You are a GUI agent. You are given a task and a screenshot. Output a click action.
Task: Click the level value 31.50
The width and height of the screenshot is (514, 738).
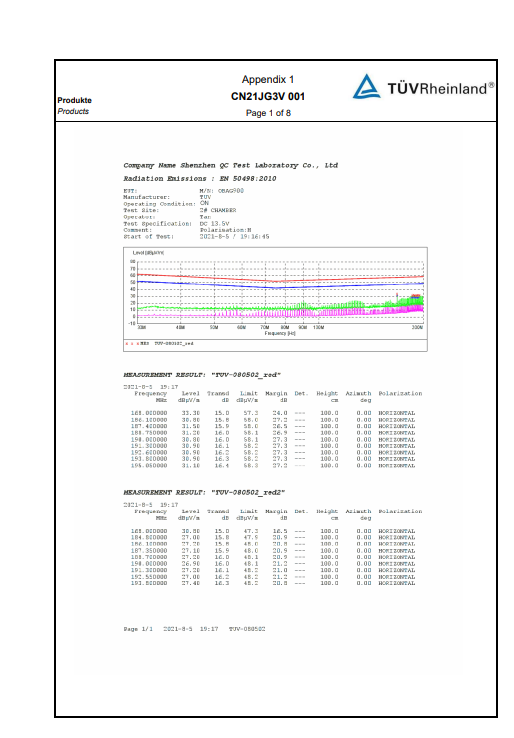pyautogui.click(x=191, y=426)
